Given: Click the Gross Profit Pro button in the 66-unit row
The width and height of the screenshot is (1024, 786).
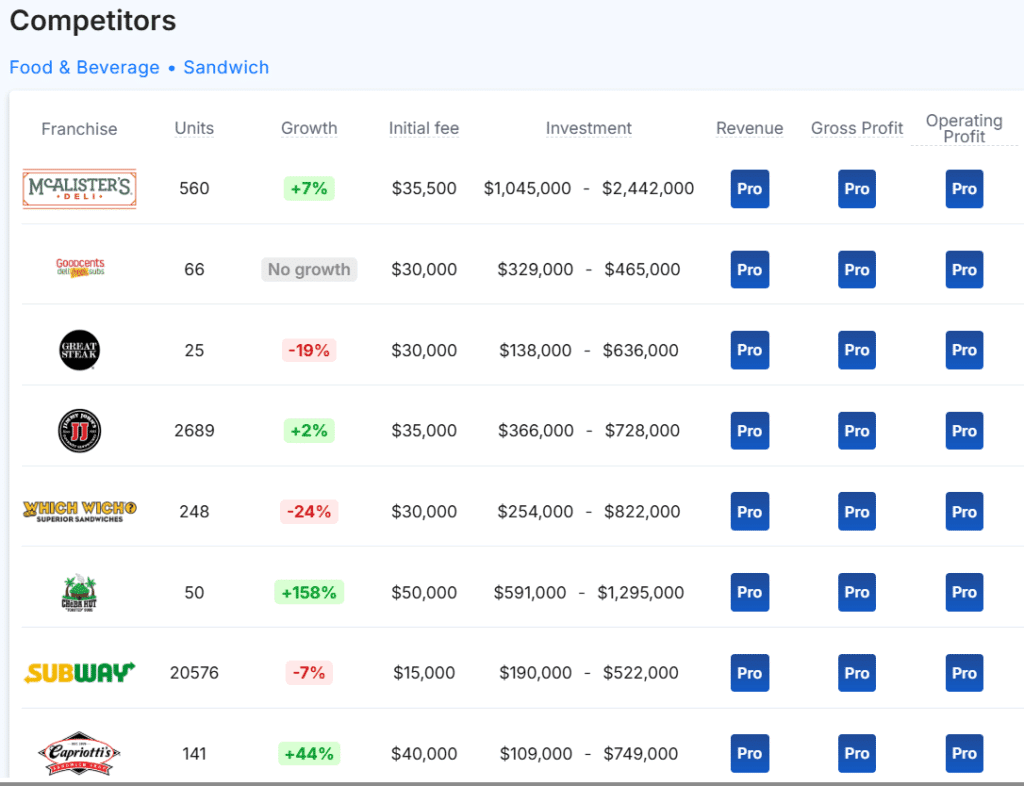Looking at the screenshot, I should pos(857,270).
